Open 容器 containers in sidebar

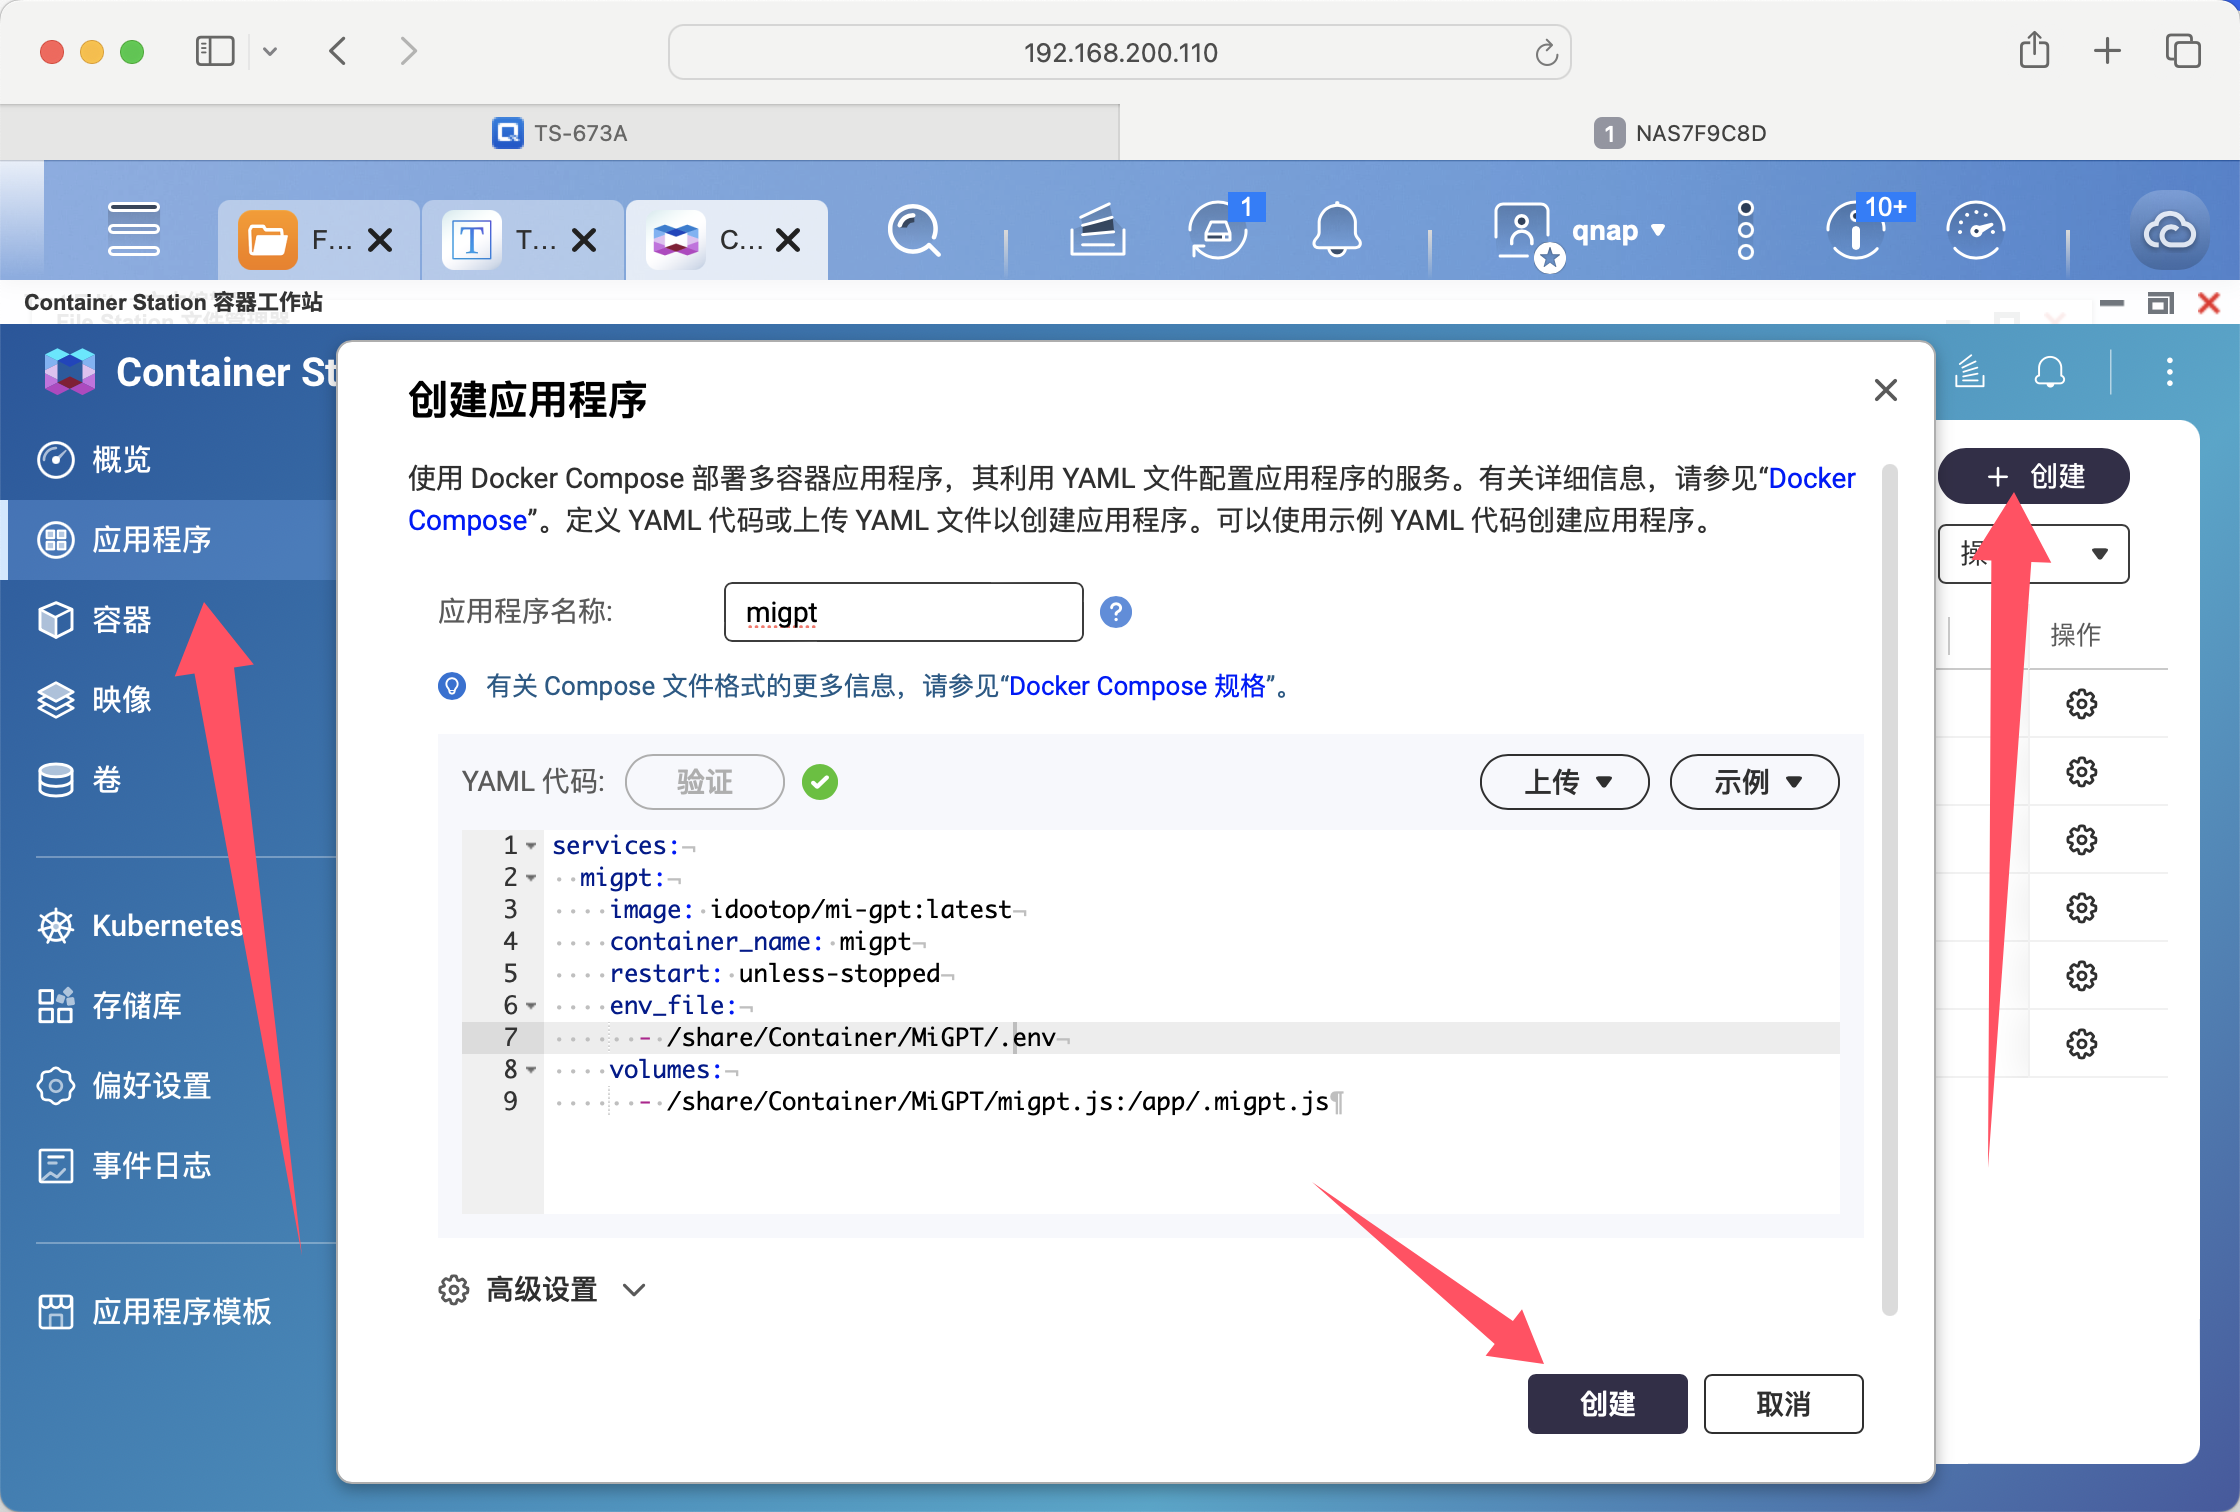pyautogui.click(x=168, y=620)
